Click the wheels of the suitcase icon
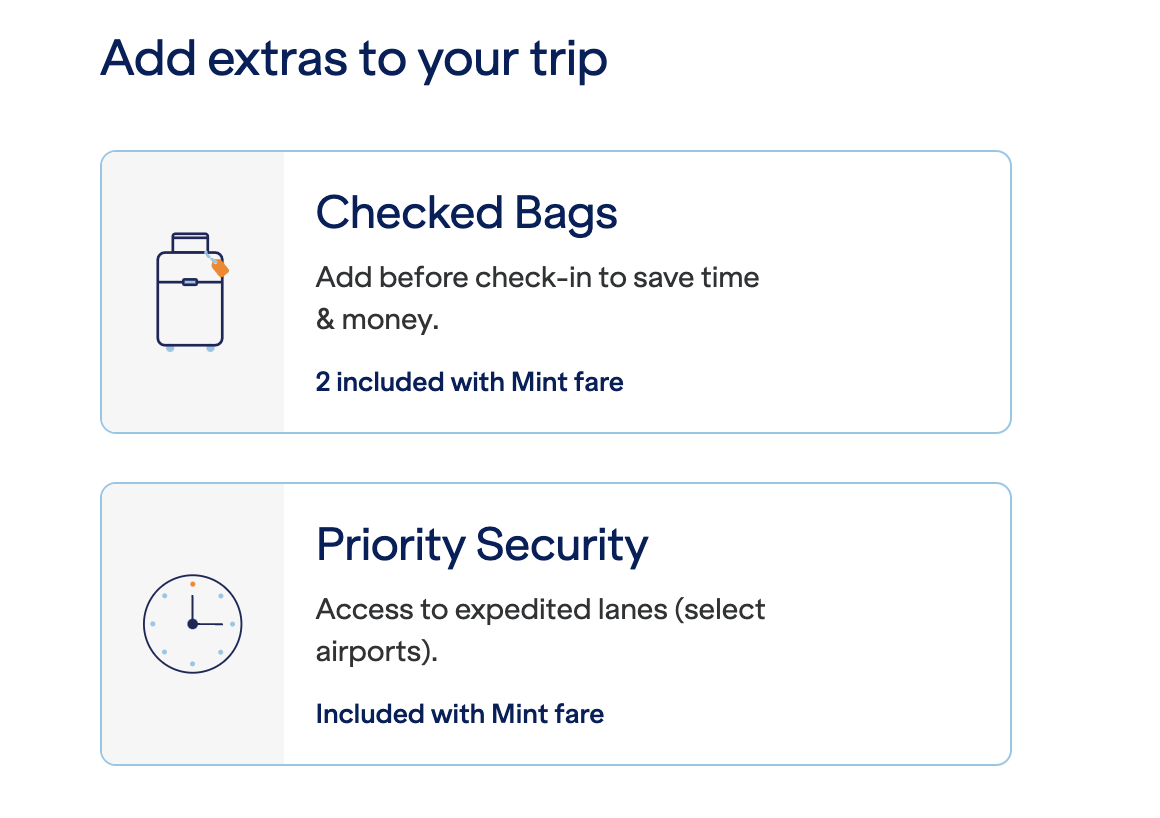This screenshot has width=1160, height=818. pos(190,348)
